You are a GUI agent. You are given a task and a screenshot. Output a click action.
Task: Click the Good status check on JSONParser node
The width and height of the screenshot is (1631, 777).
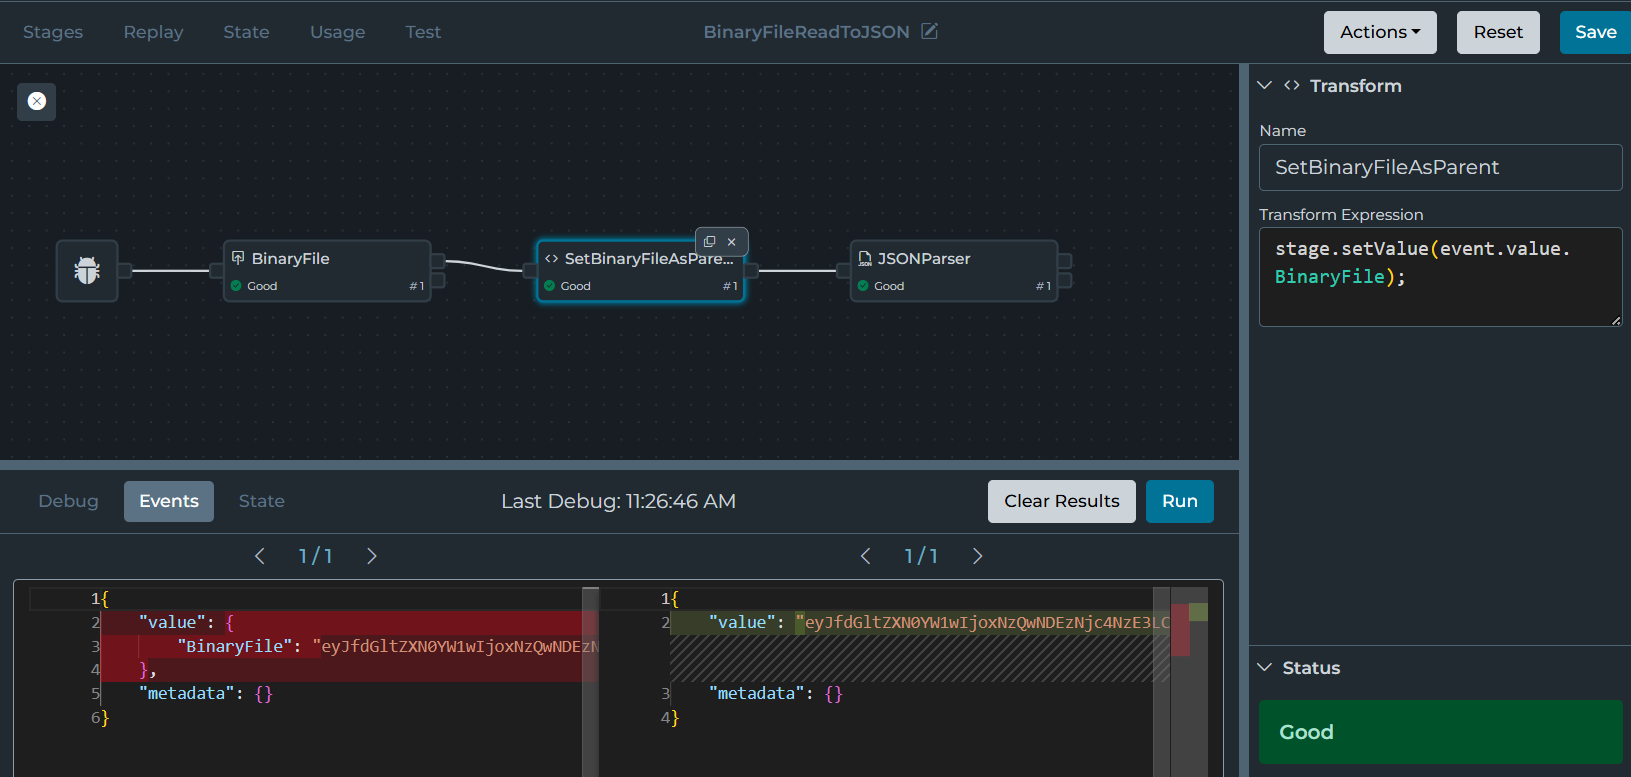[863, 286]
